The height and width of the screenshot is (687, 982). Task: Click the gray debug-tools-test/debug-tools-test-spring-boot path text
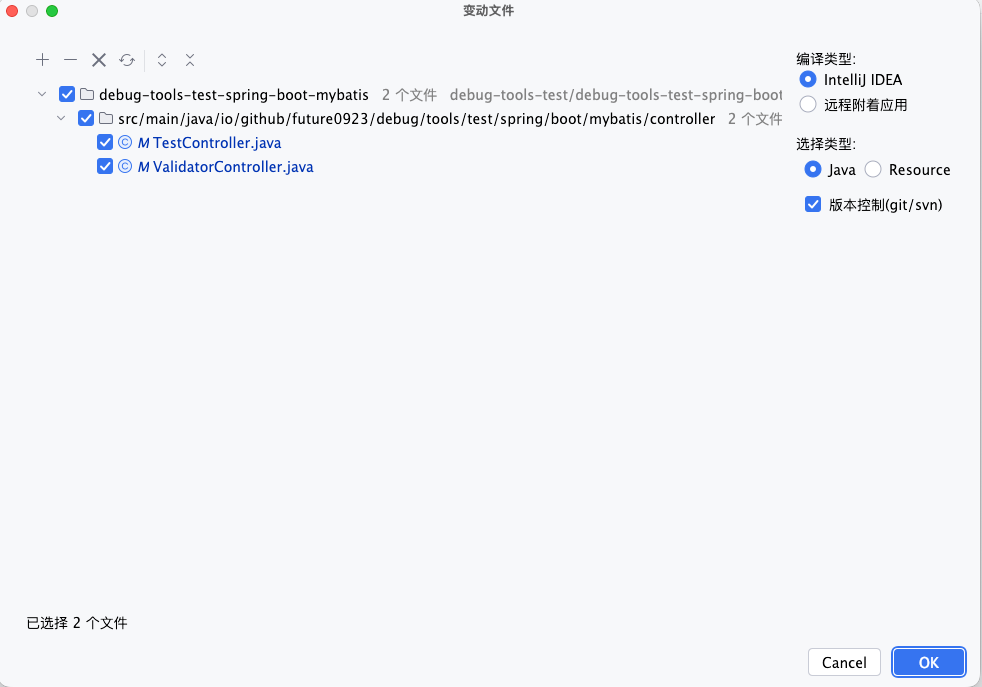[x=616, y=95]
